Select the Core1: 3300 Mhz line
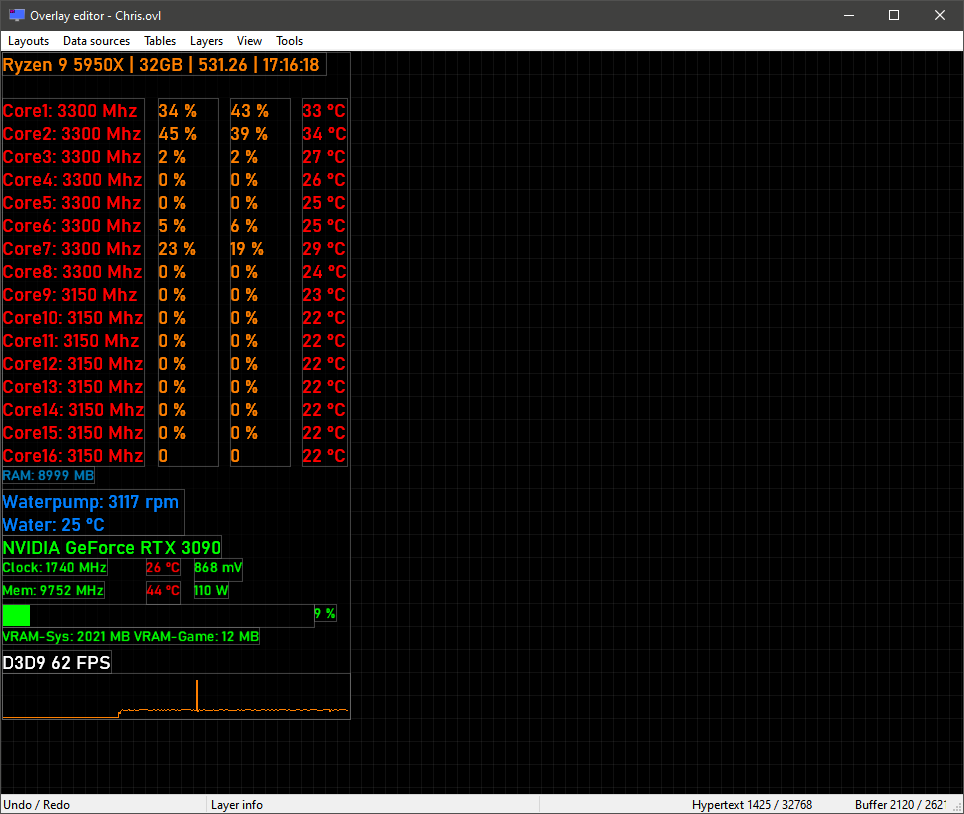This screenshot has width=964, height=814. pos(70,111)
